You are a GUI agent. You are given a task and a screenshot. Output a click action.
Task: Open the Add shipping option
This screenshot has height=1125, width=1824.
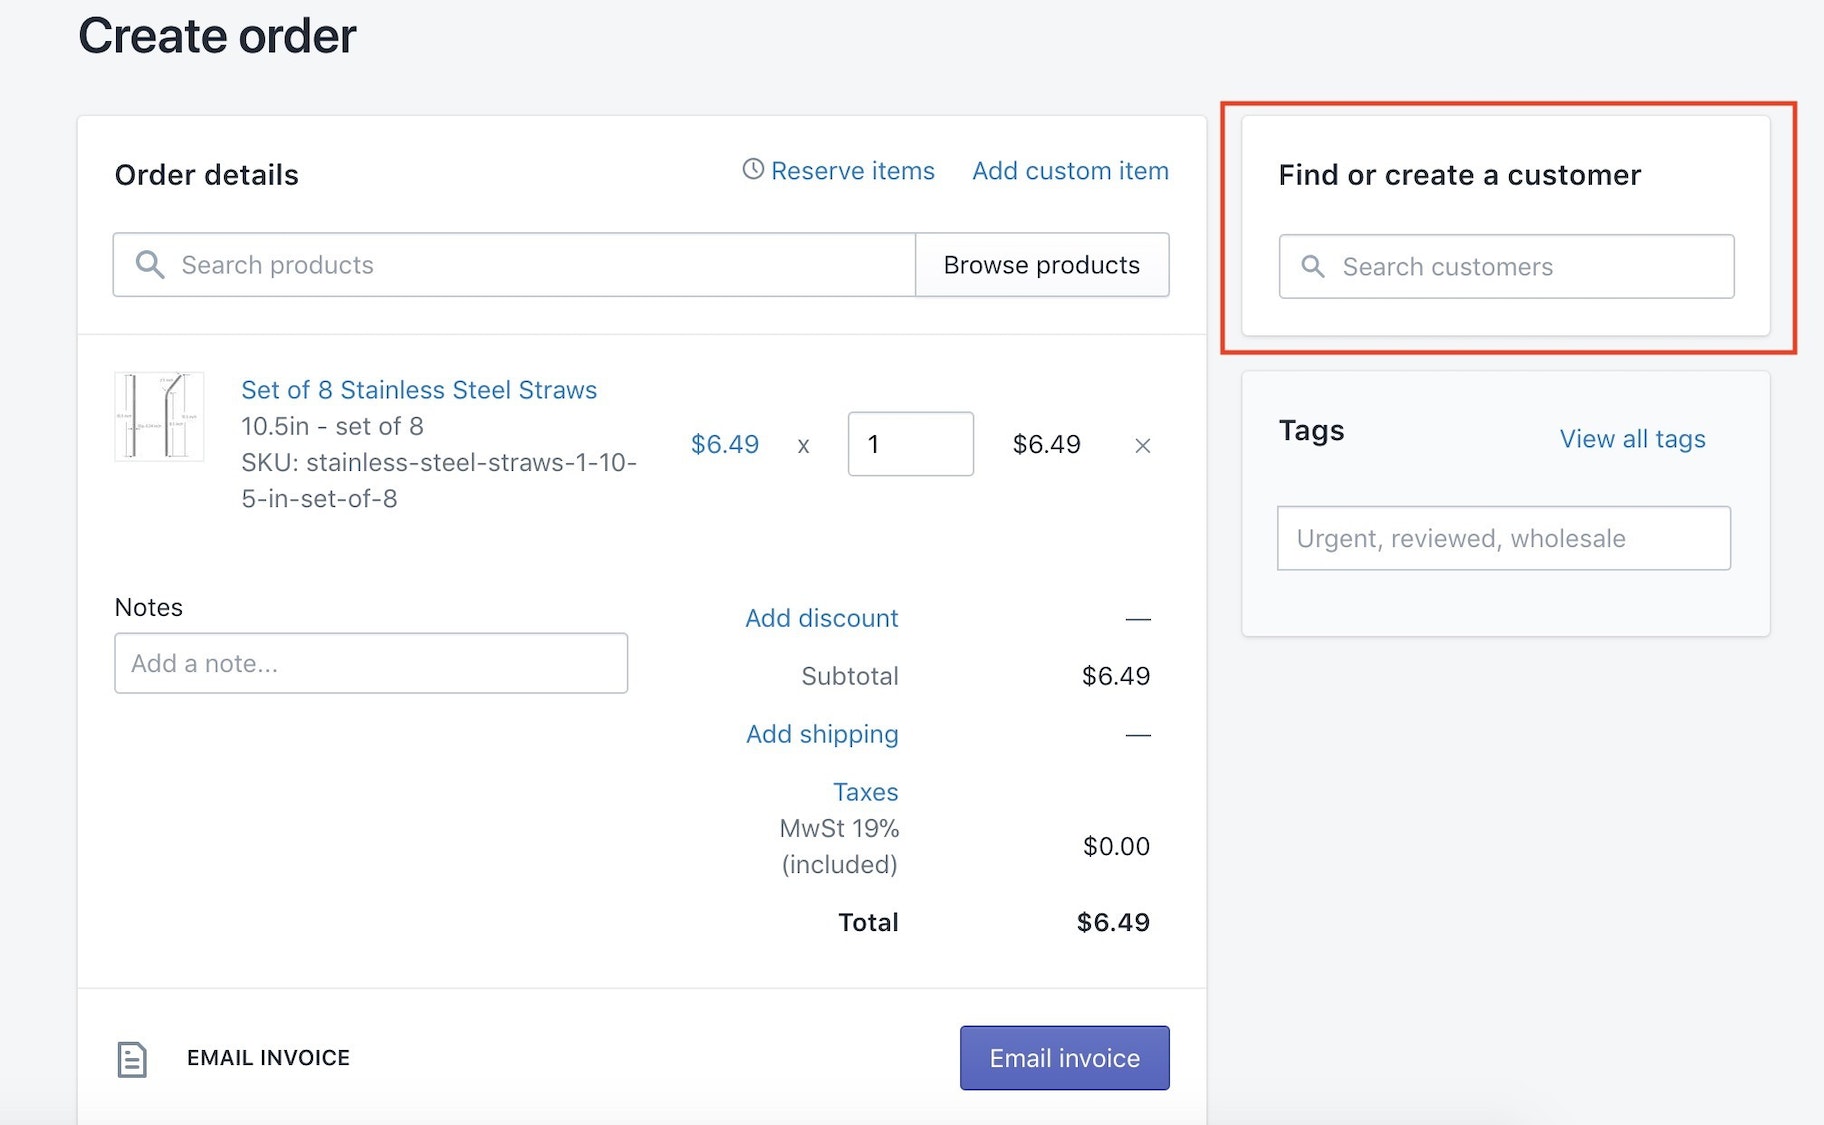click(821, 734)
